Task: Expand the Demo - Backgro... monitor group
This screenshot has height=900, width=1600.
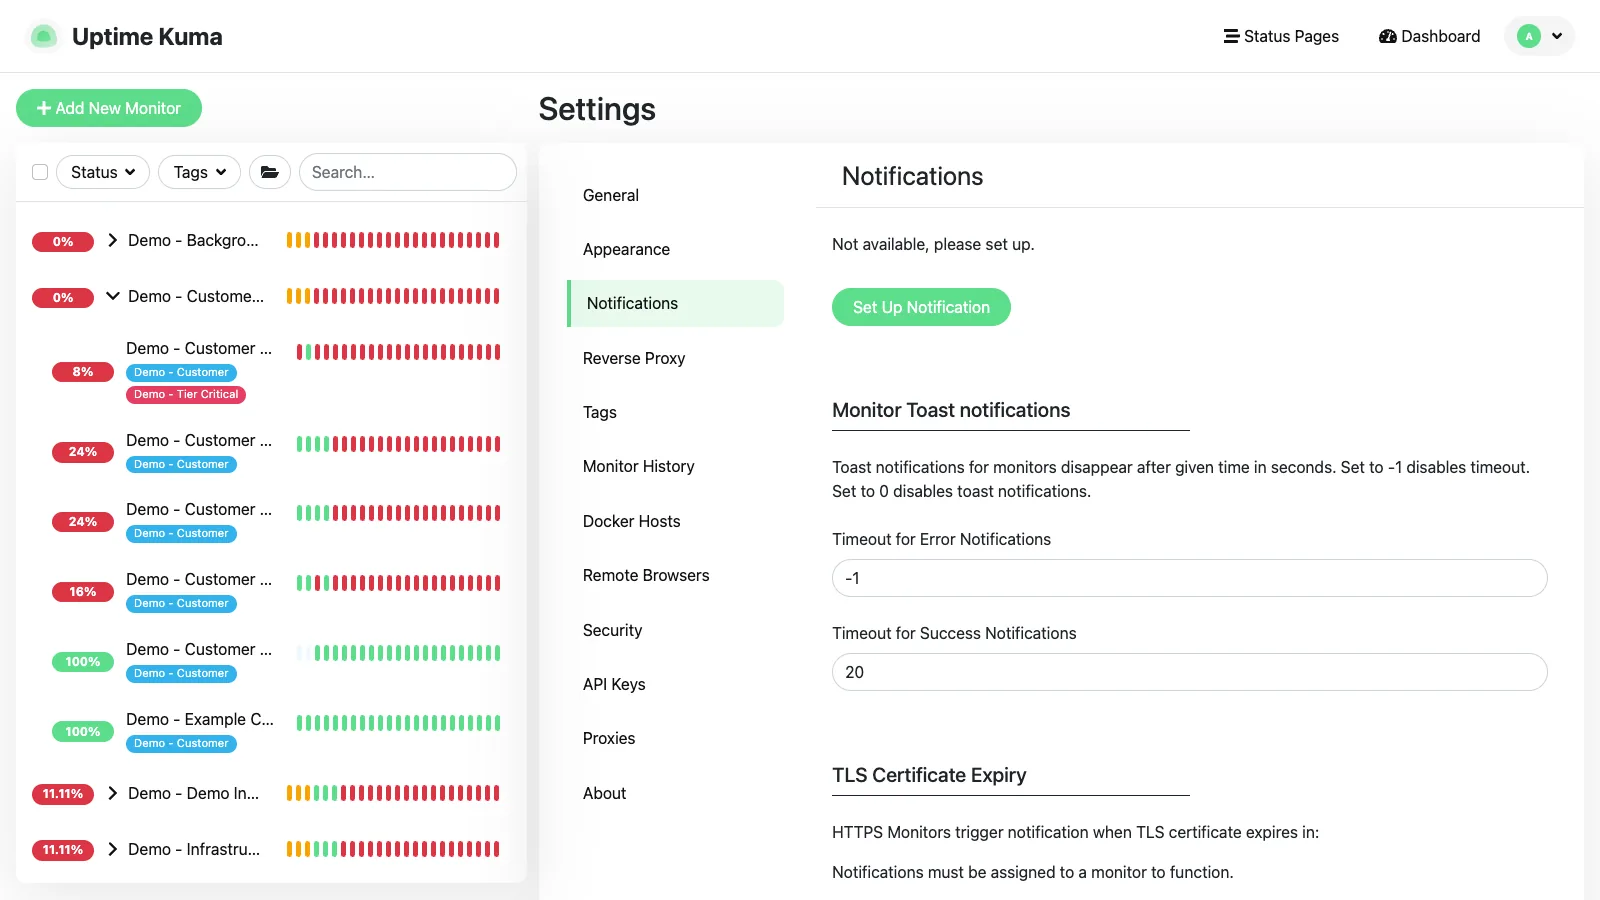Action: [x=113, y=240]
